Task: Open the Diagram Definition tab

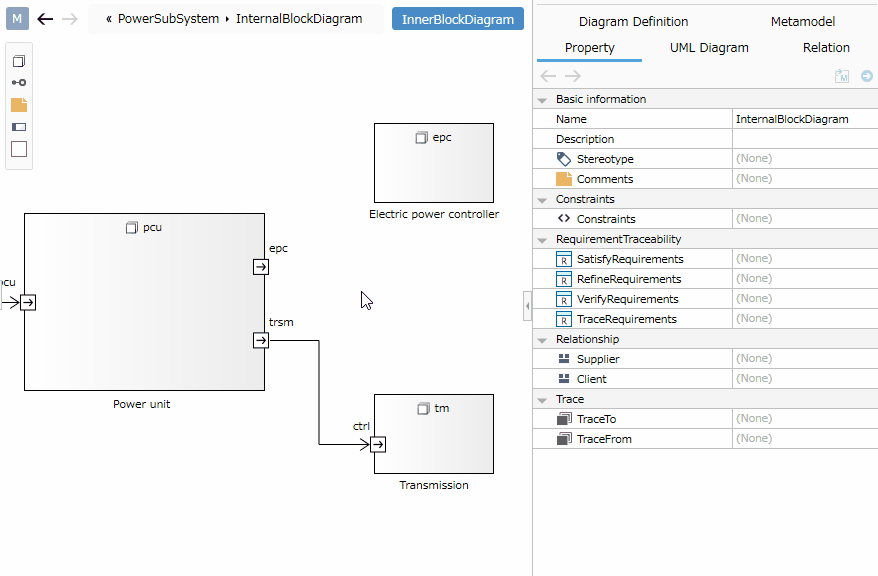Action: [633, 22]
